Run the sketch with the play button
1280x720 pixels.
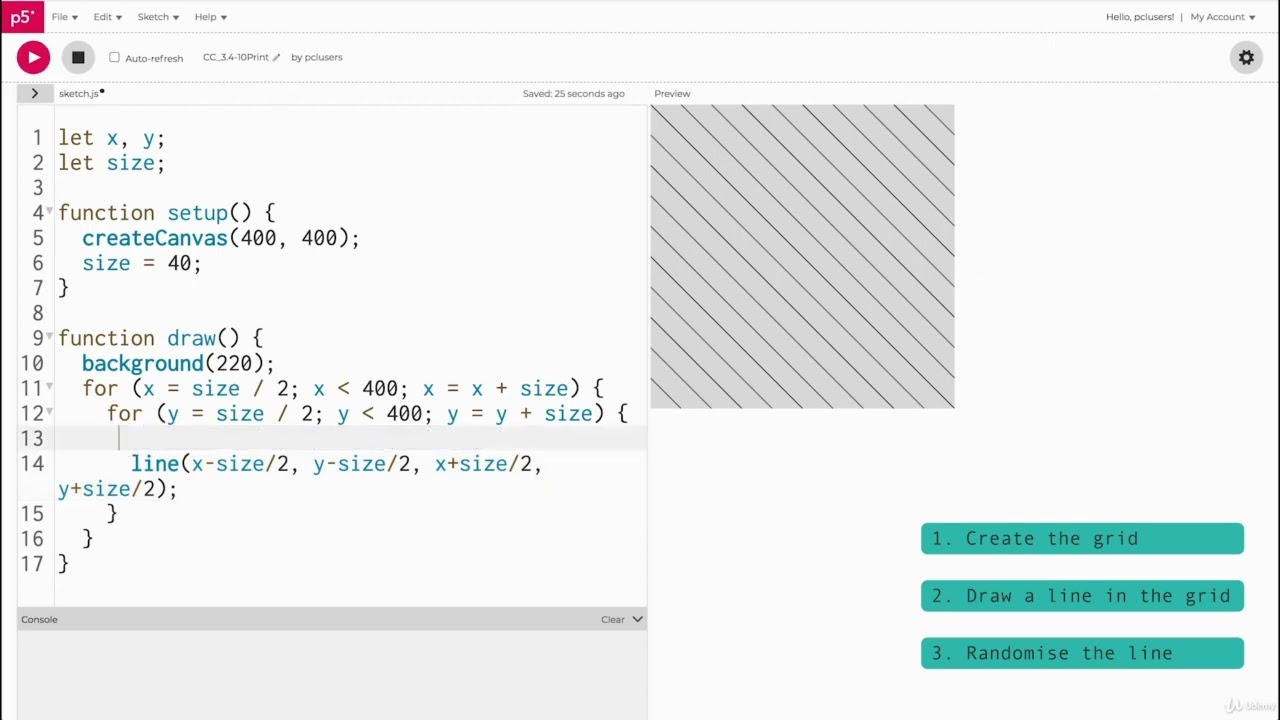point(33,57)
